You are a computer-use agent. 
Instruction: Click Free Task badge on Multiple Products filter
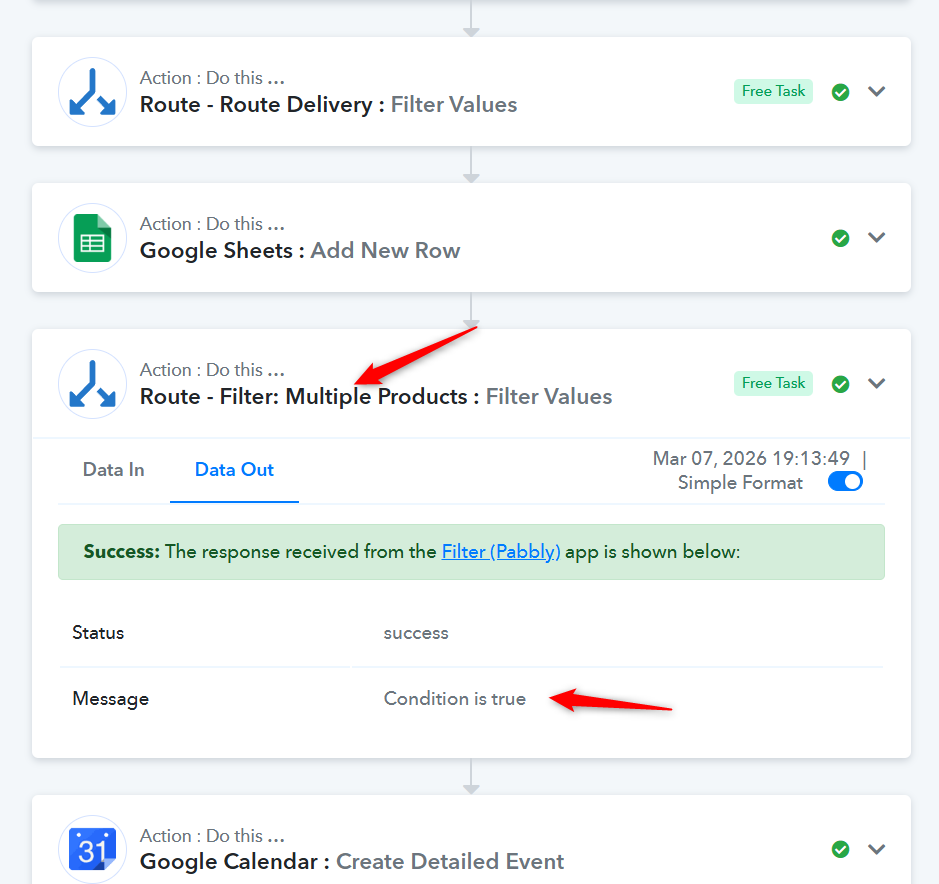(773, 383)
